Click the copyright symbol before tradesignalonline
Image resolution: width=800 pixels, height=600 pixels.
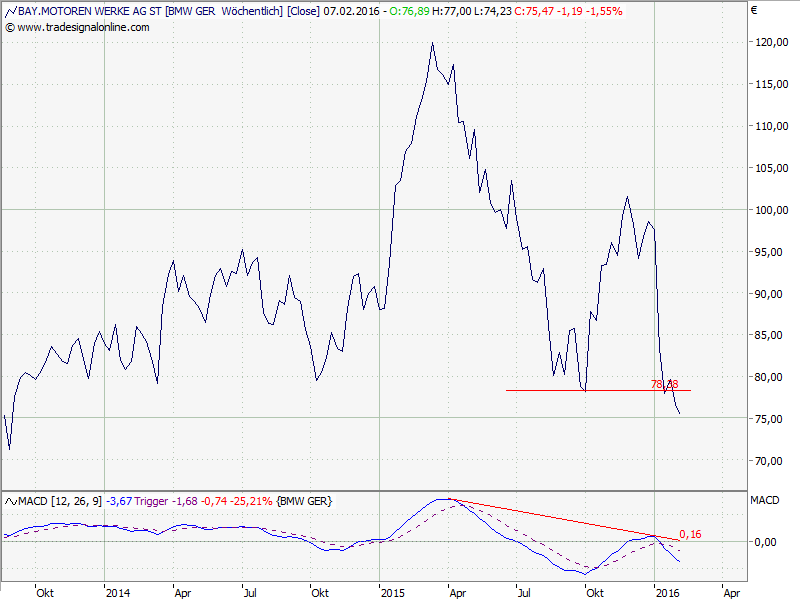pos(9,27)
